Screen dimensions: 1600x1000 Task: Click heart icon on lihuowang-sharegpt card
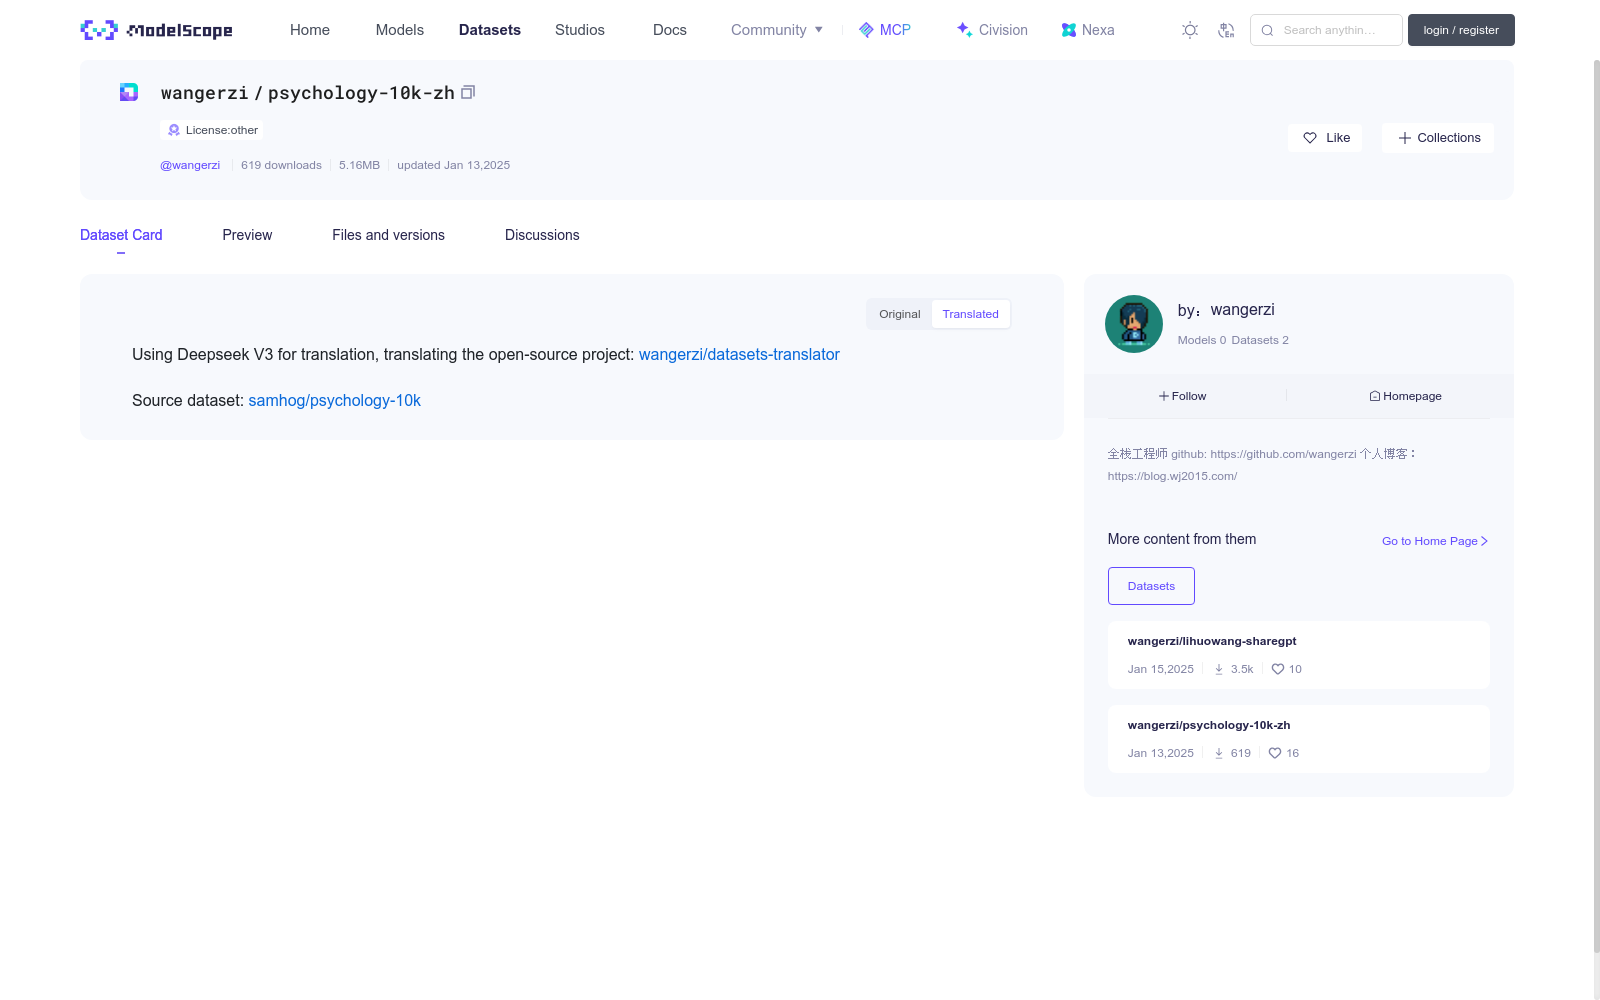point(1278,669)
